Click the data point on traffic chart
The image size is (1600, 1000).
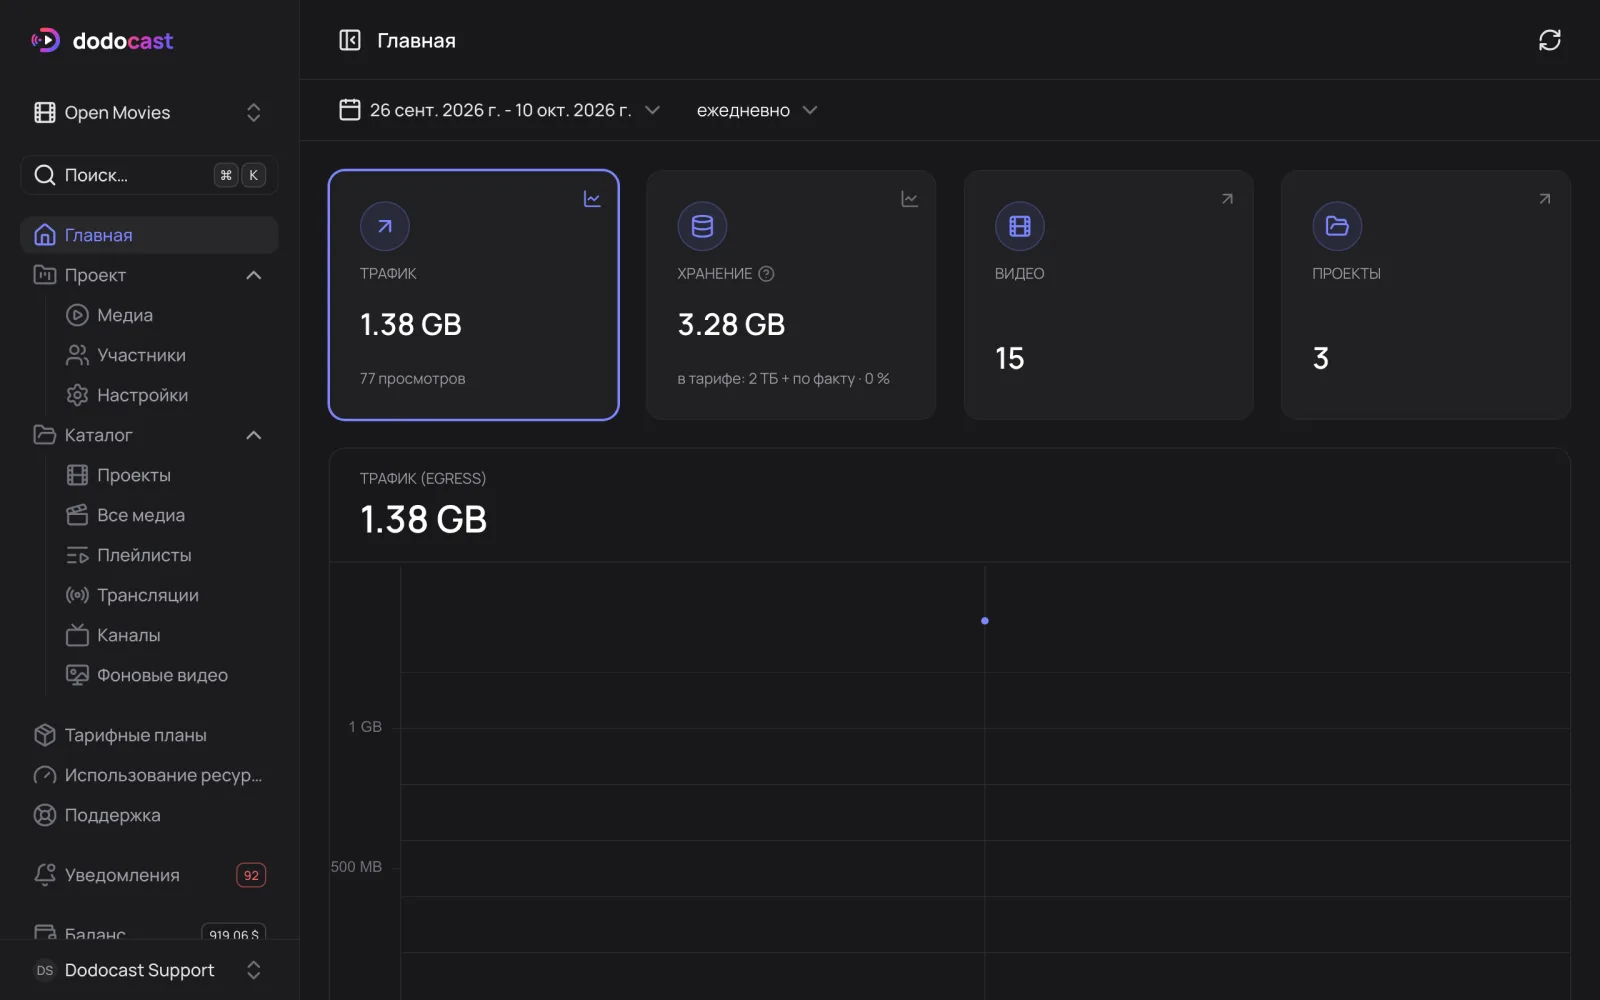pyautogui.click(x=985, y=621)
